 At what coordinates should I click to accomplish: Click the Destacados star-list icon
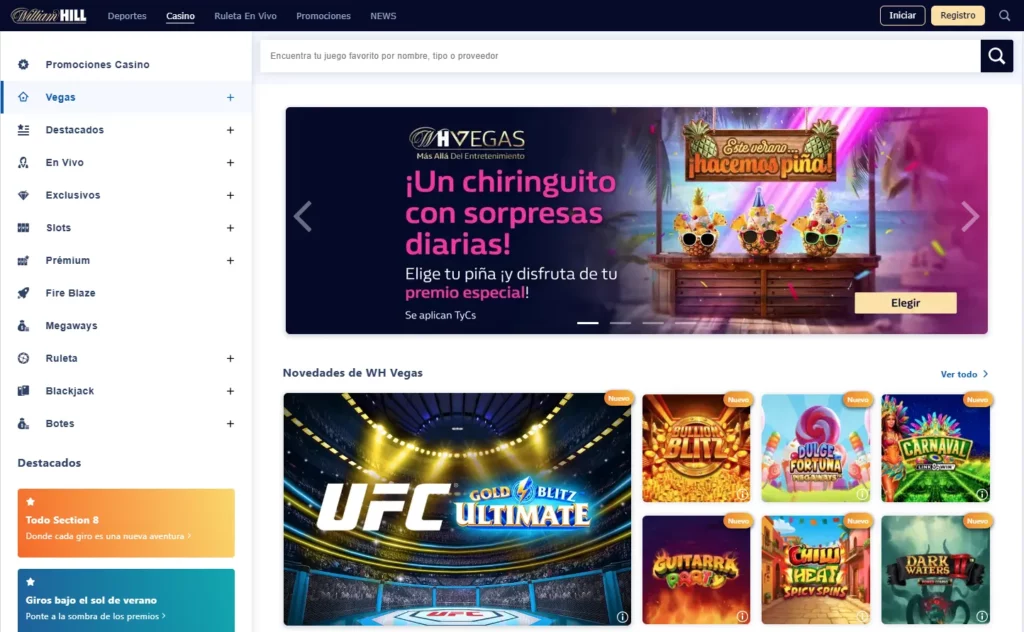[x=24, y=129]
